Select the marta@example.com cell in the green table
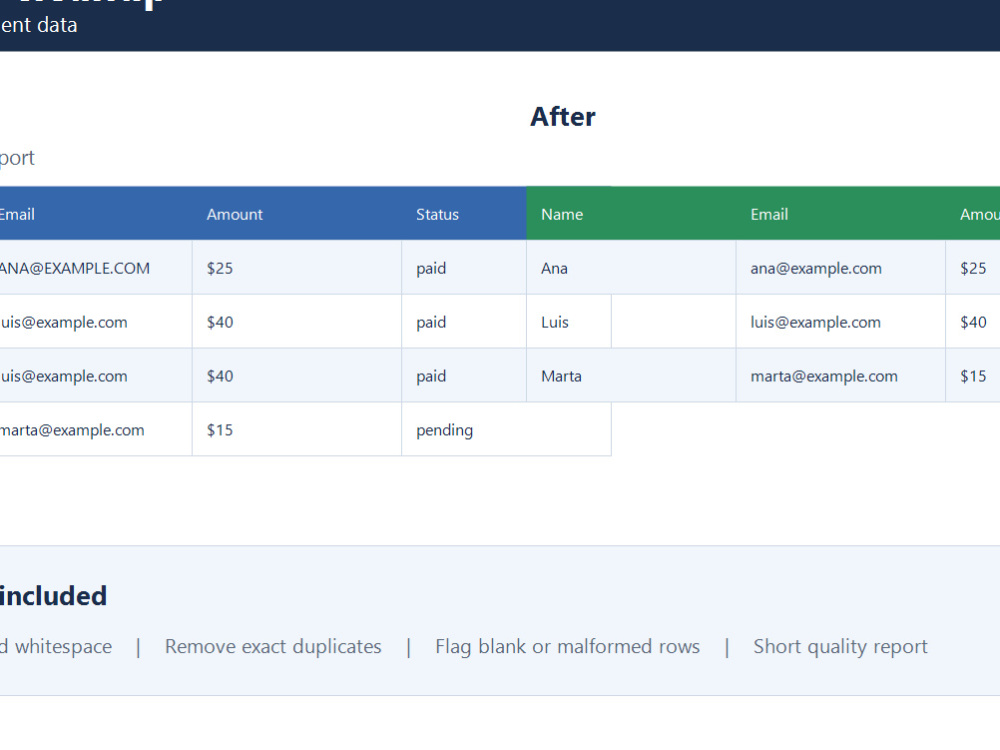This screenshot has width=1000, height=750. (841, 376)
